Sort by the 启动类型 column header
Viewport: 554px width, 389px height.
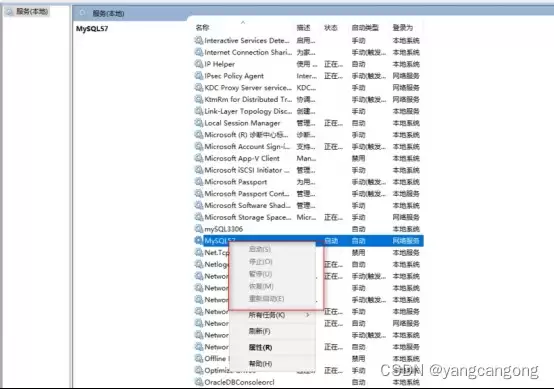click(365, 28)
